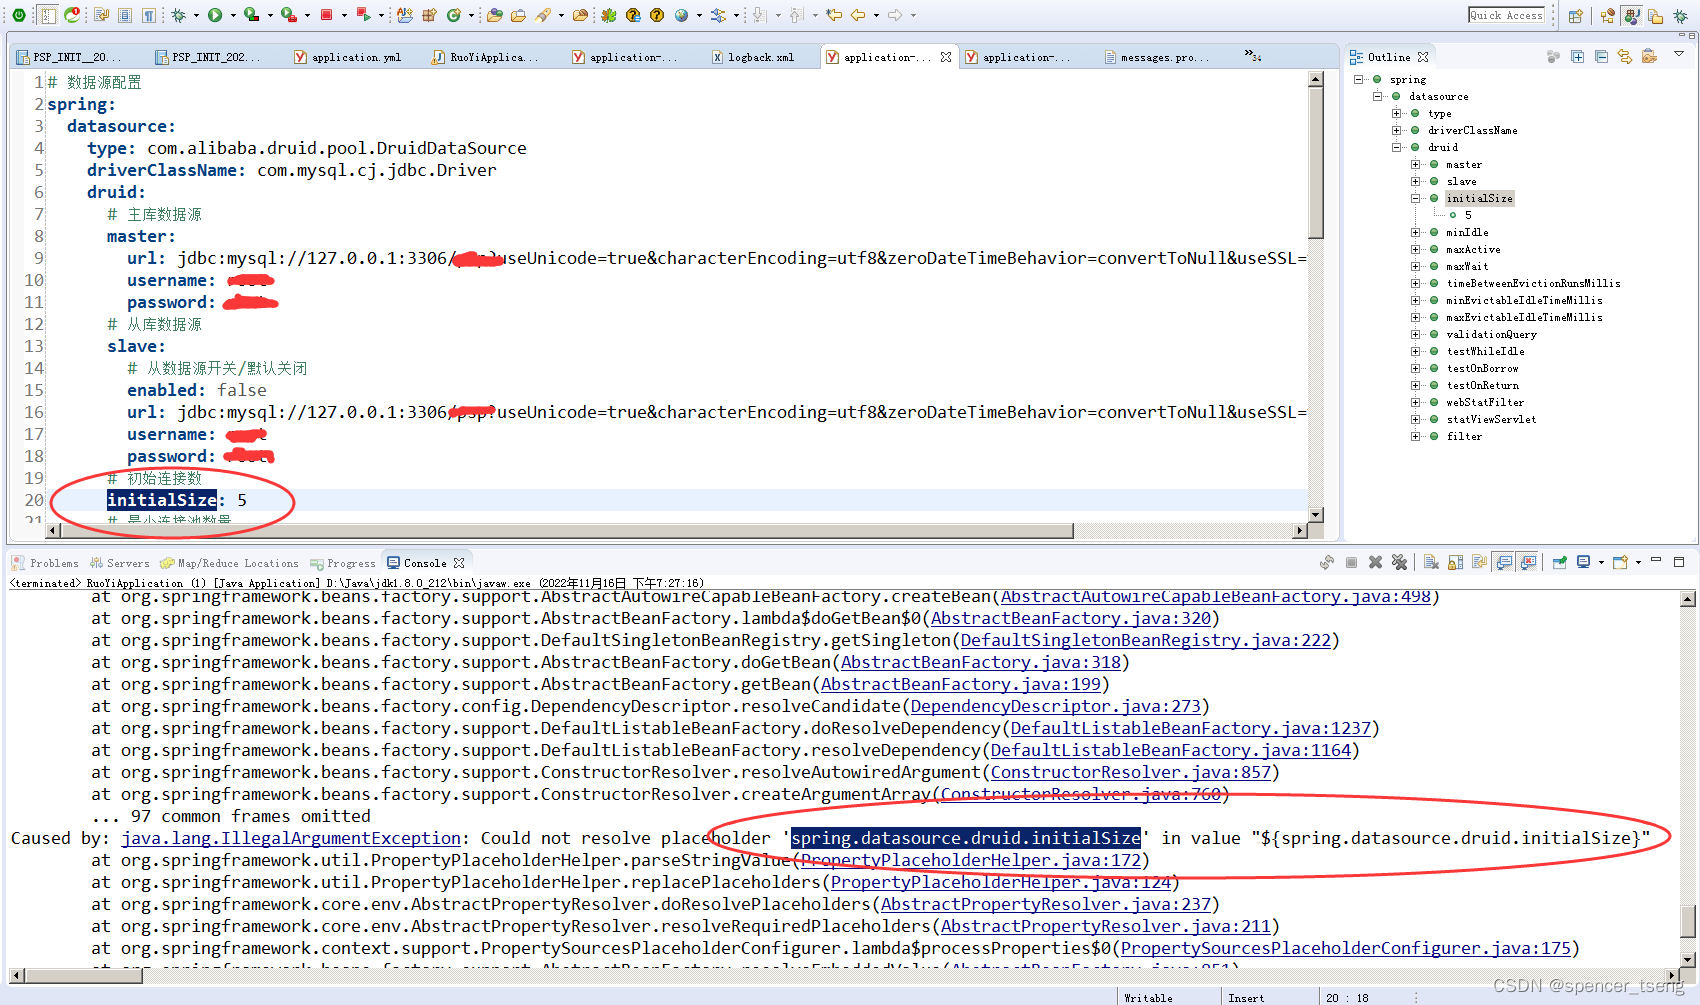Click the Open Type icon
The width and height of the screenshot is (1700, 1005).
494,15
